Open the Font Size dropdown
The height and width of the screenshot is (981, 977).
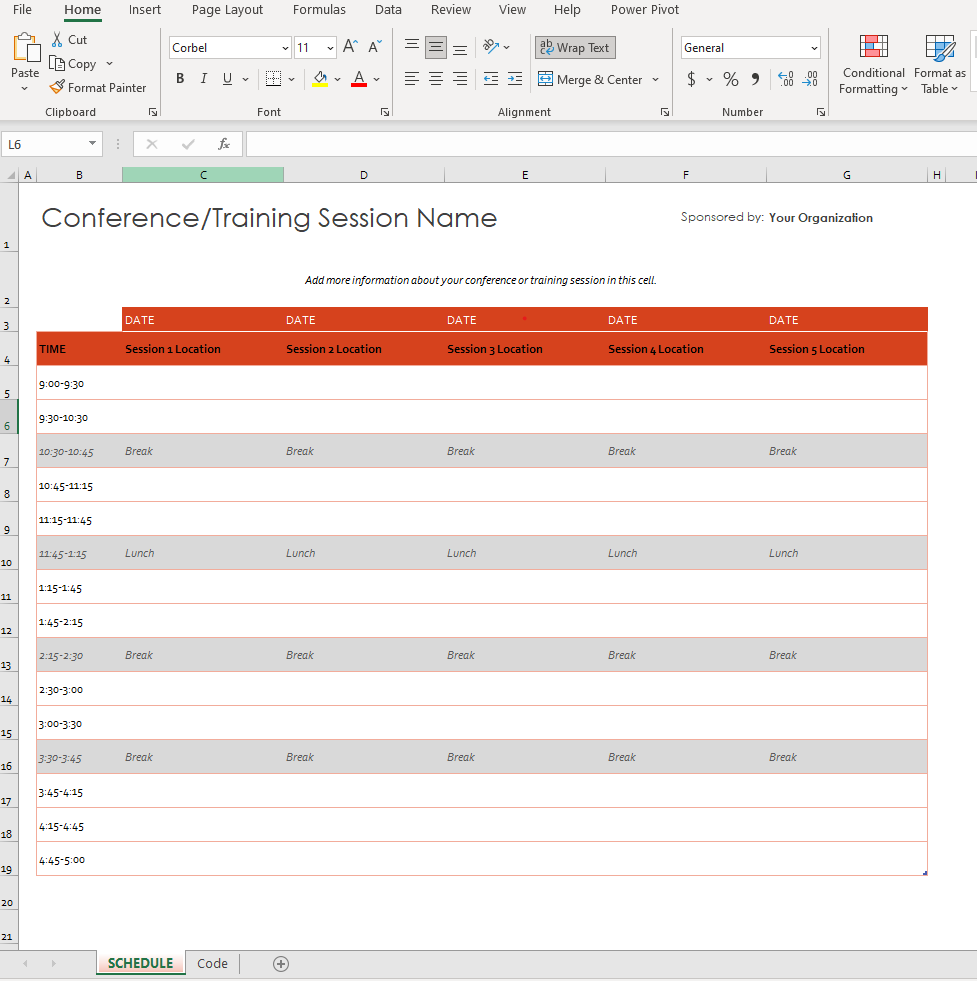click(331, 47)
